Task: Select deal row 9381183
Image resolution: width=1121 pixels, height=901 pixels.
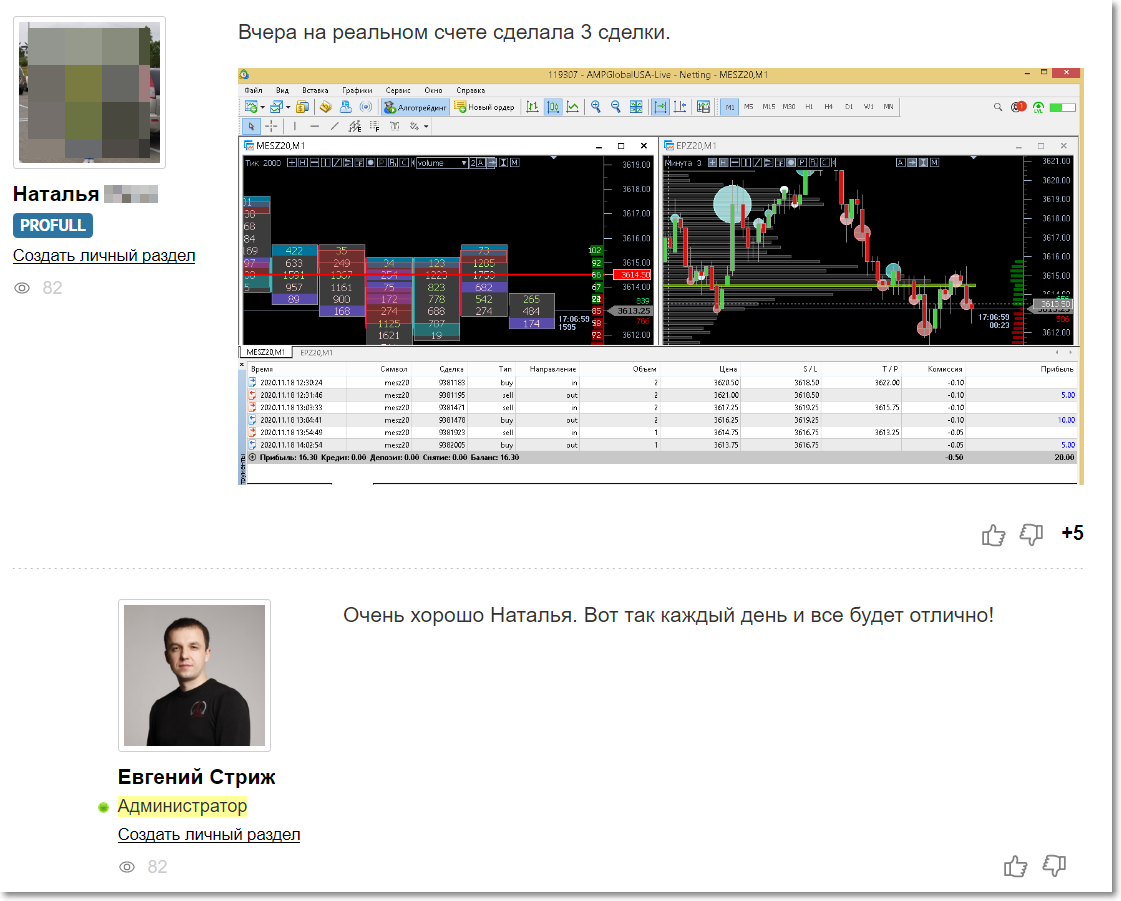Action: pos(661,383)
